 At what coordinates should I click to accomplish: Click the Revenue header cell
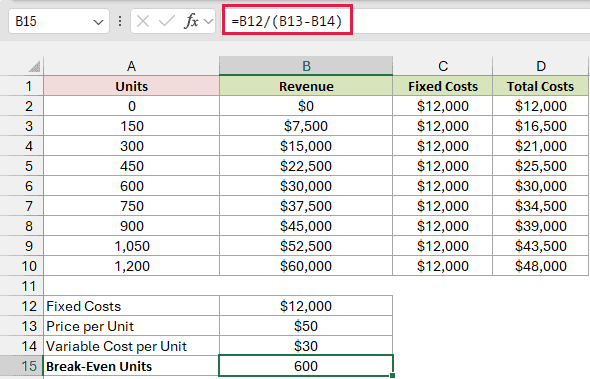(x=306, y=86)
